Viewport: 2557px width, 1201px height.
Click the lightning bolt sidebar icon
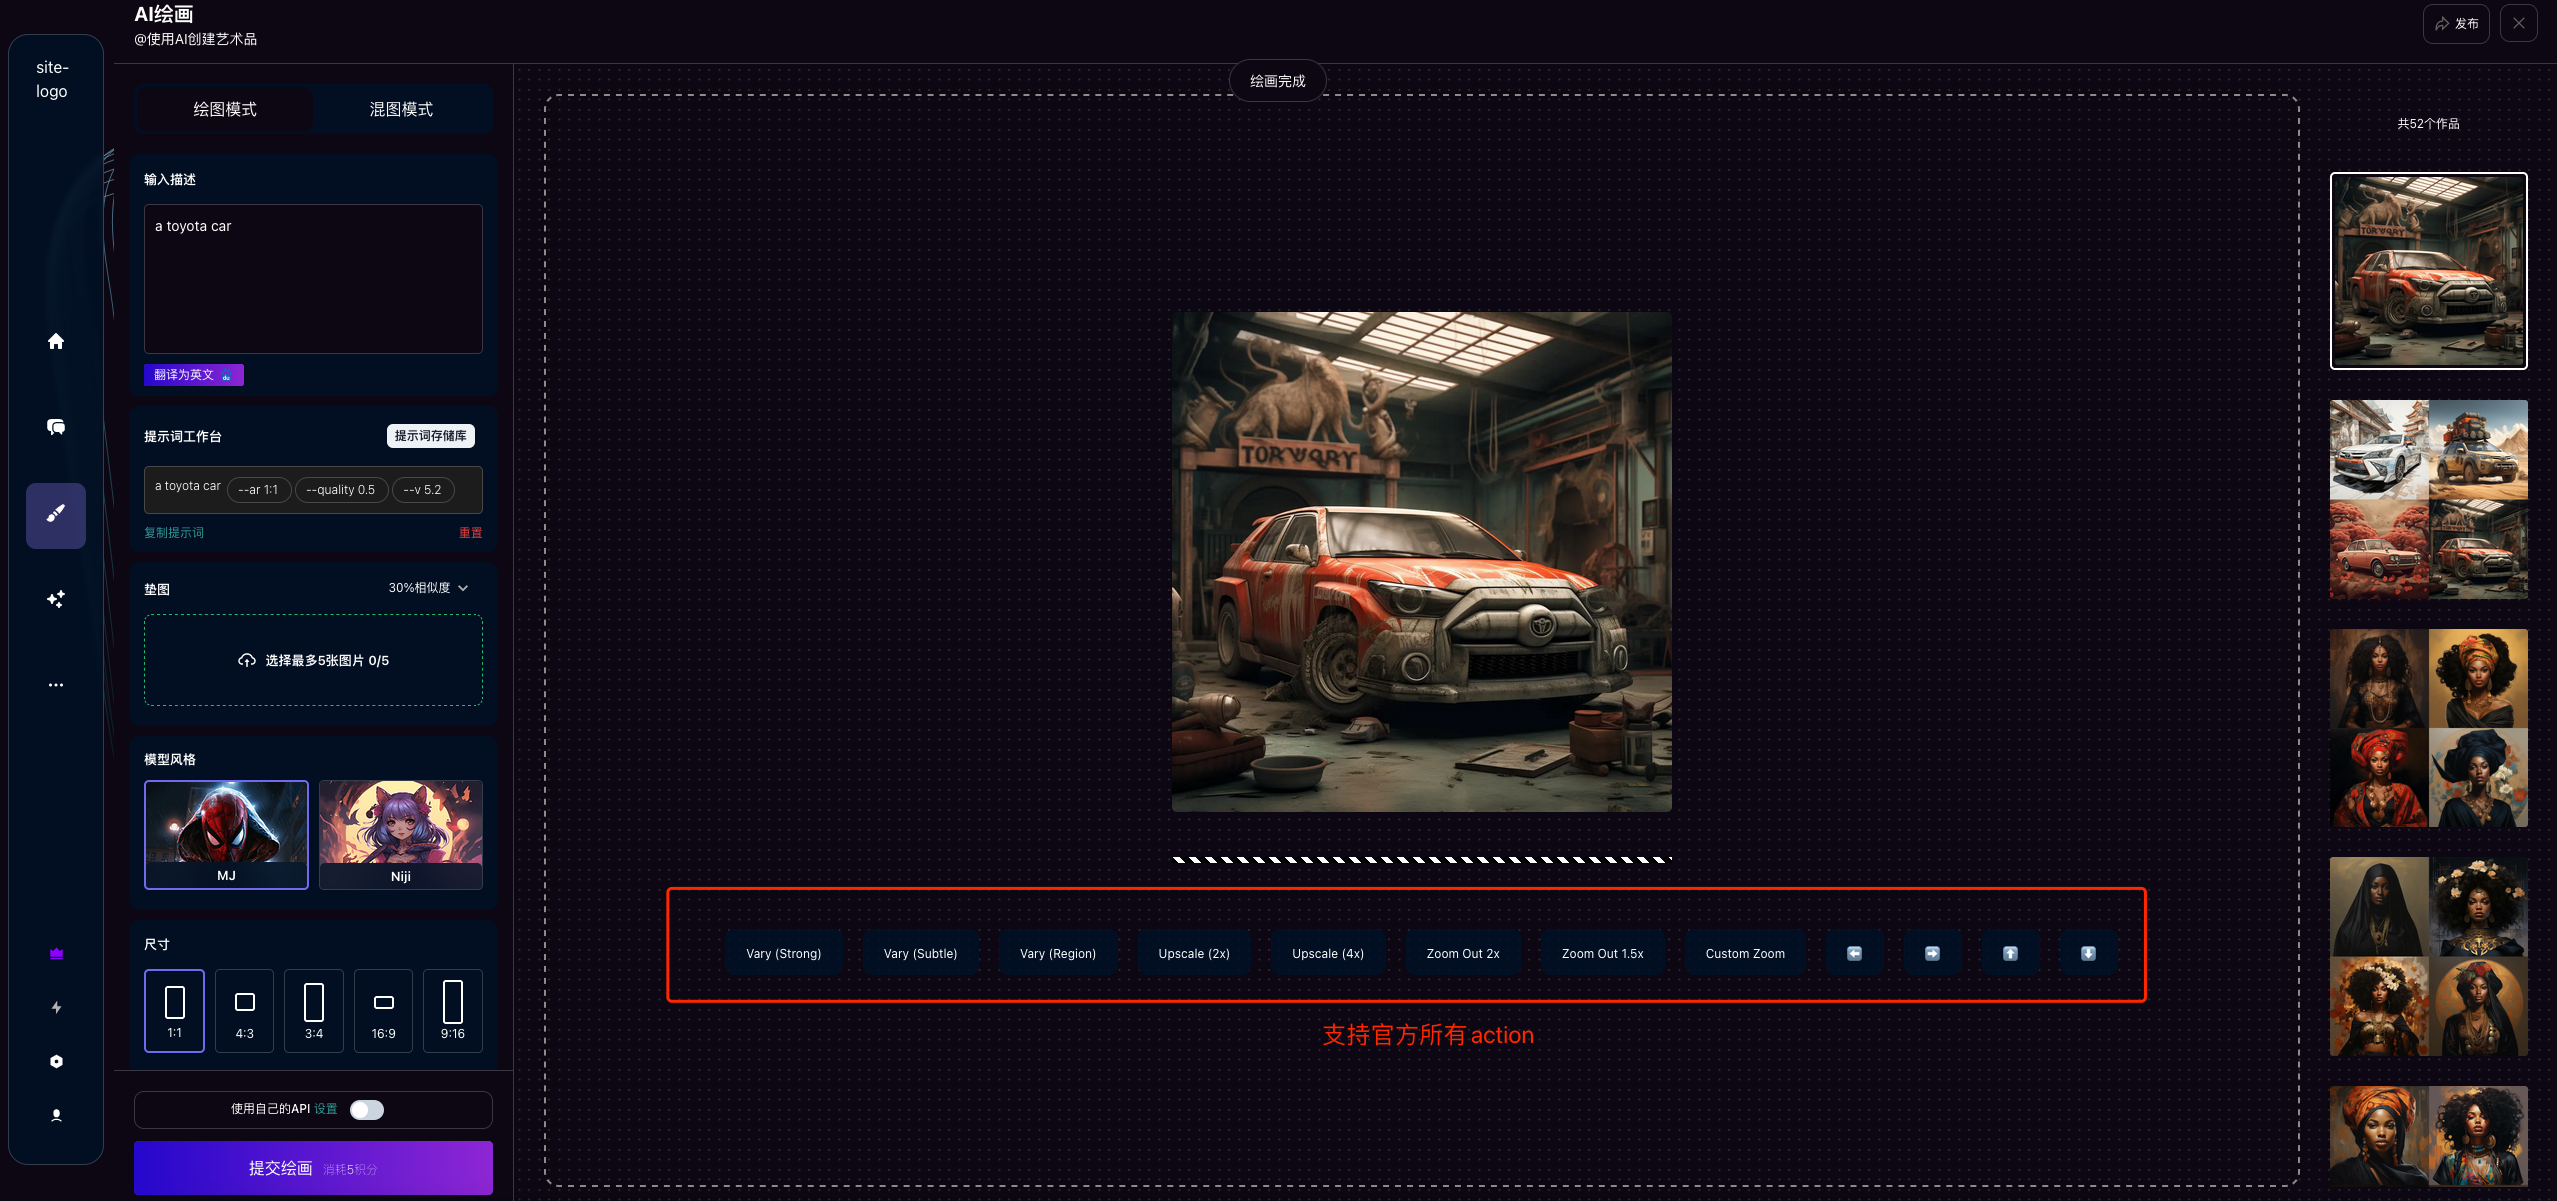(x=56, y=1007)
